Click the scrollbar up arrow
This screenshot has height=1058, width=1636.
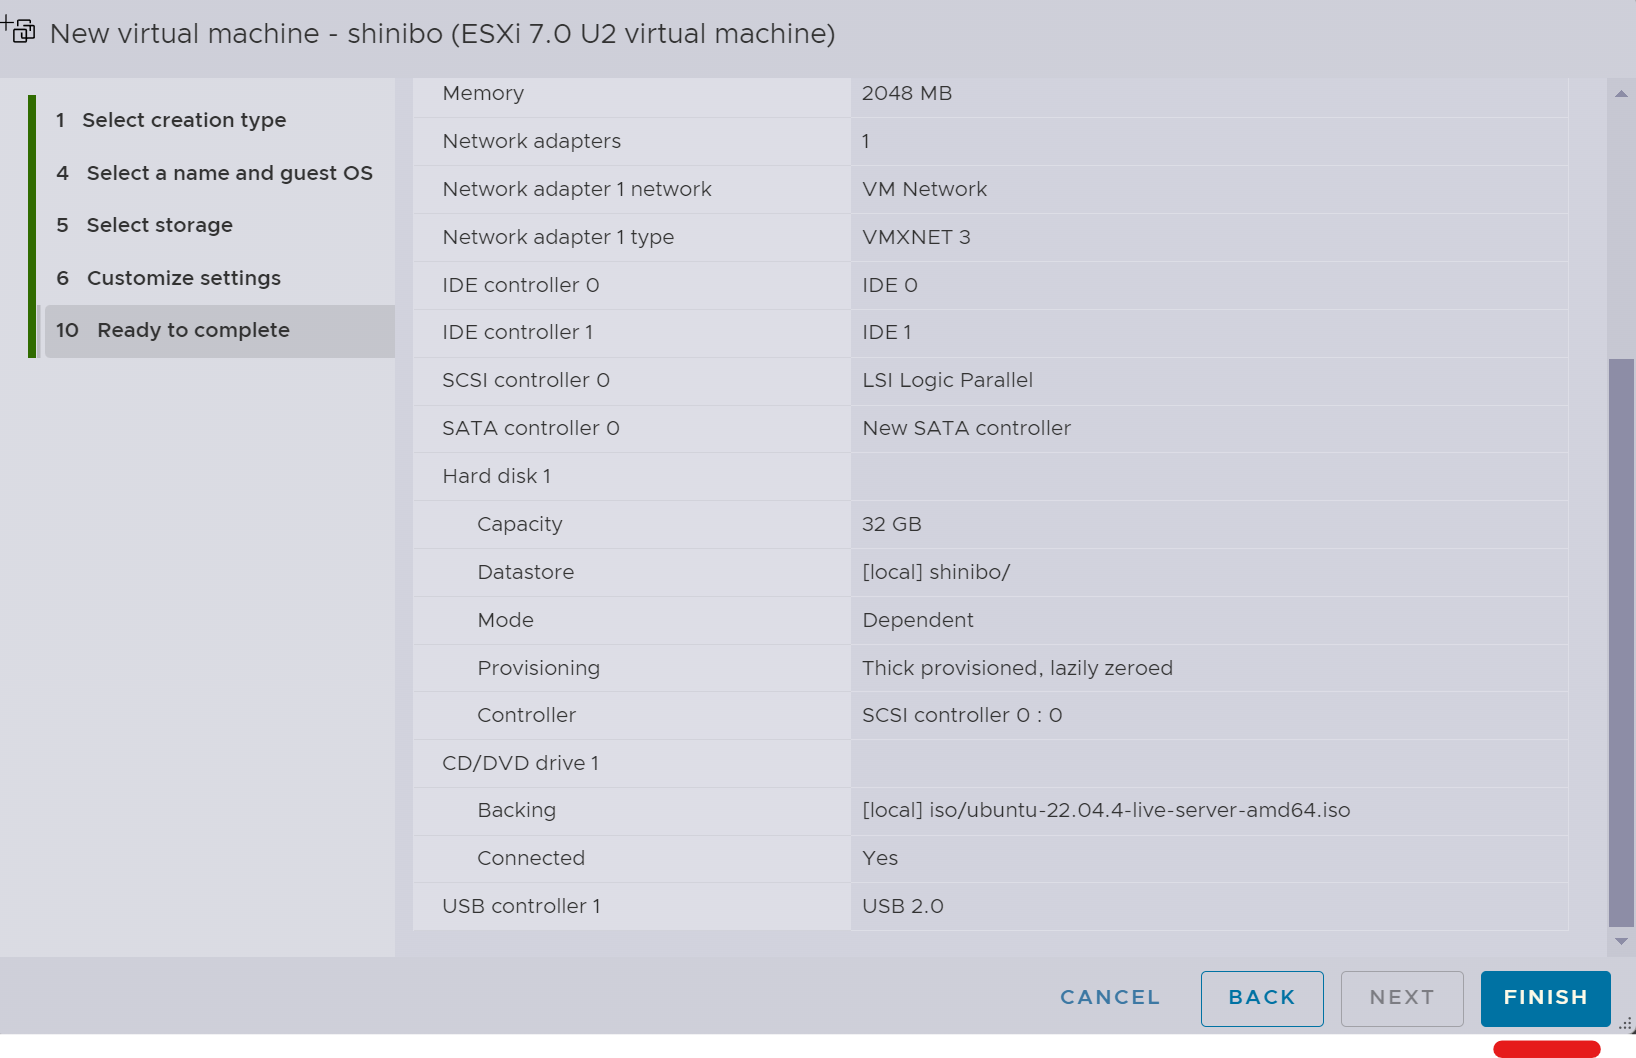tap(1621, 93)
